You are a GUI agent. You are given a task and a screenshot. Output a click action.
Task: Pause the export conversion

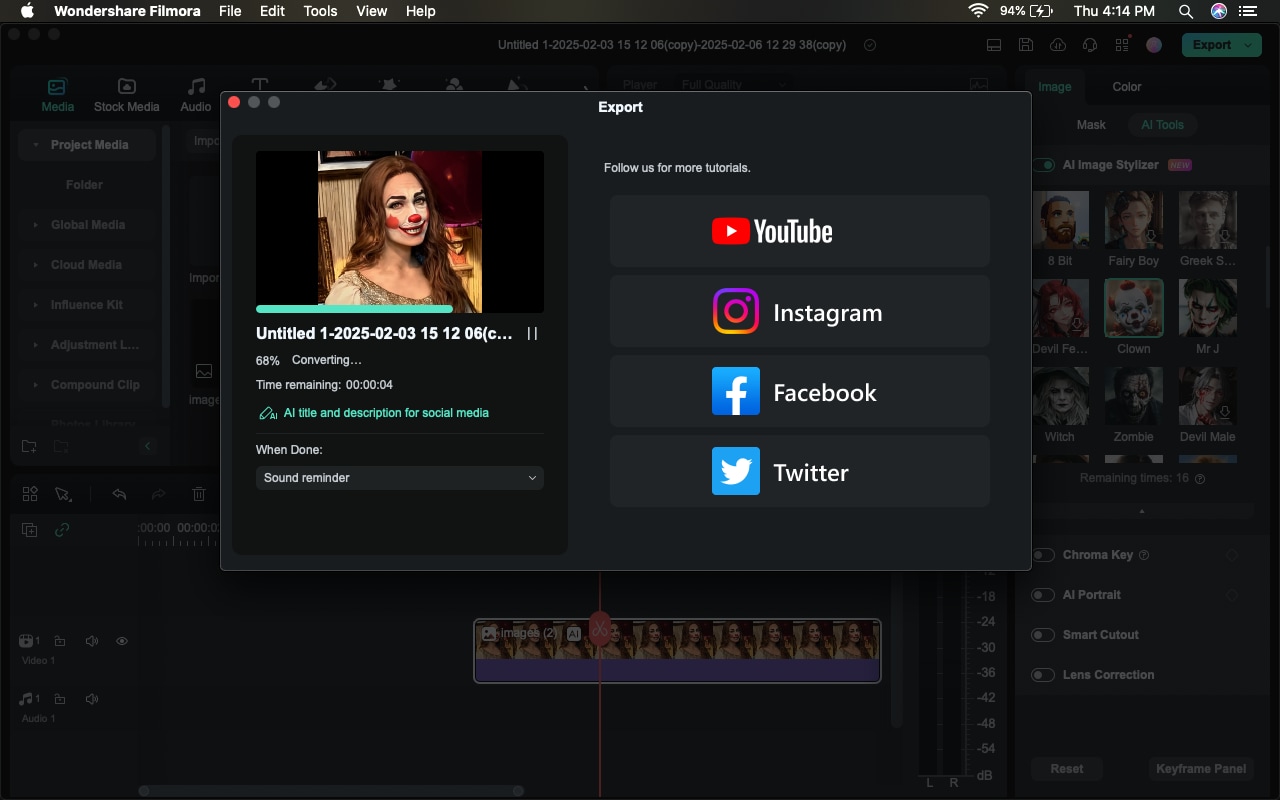(533, 334)
